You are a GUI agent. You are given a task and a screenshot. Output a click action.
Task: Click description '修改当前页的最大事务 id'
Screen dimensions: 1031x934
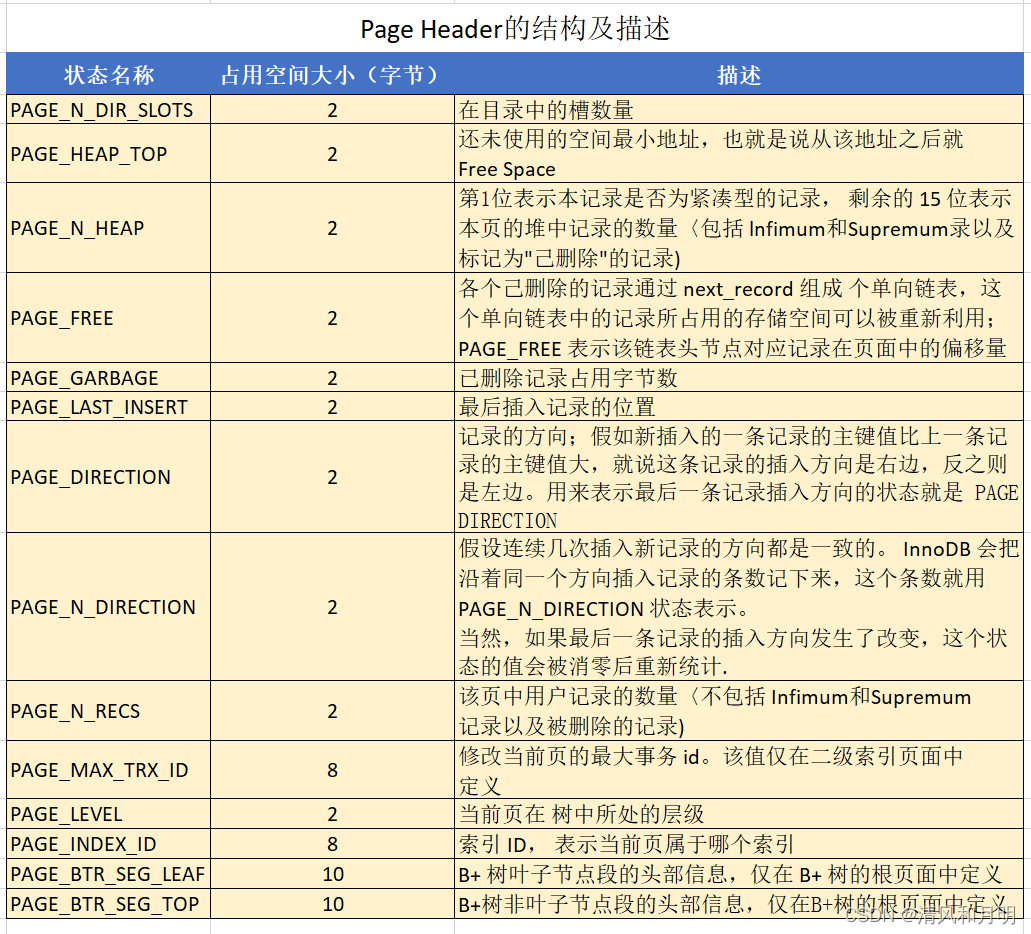point(739,770)
